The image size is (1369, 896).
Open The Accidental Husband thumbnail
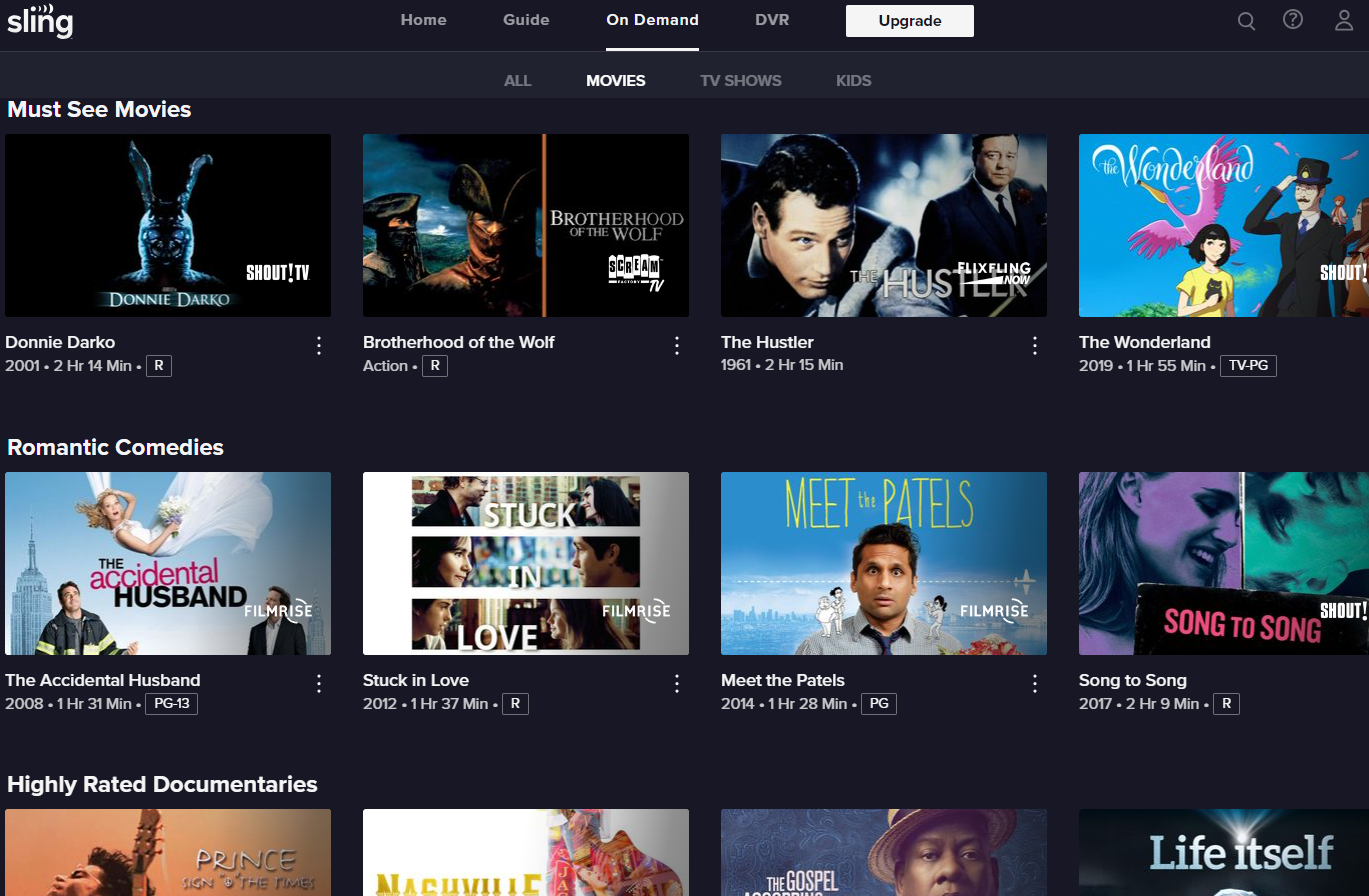[168, 564]
